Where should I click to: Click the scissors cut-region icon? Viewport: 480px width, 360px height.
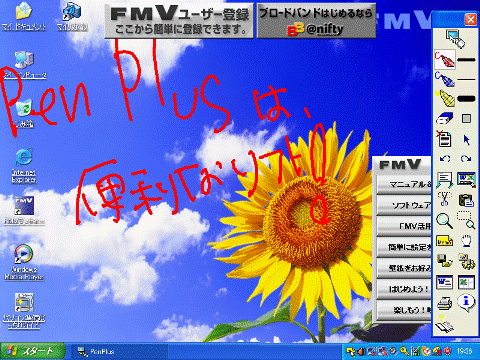pos(445,199)
